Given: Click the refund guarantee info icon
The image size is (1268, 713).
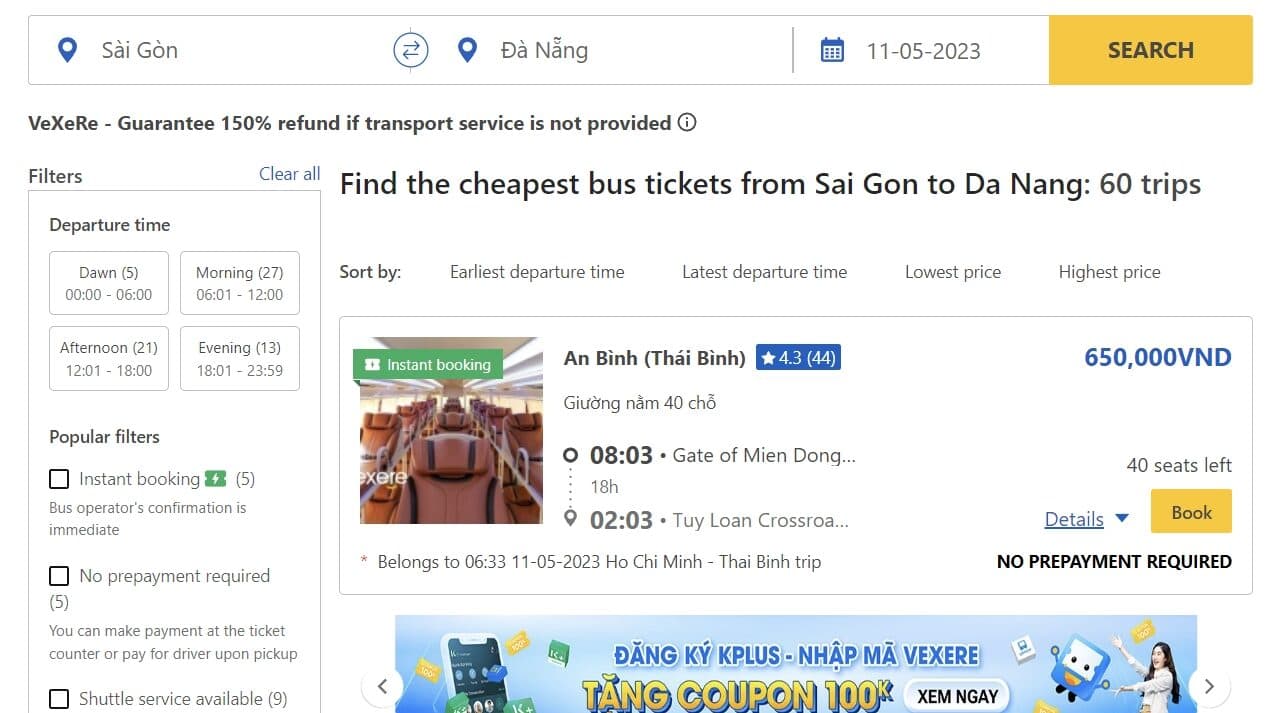Looking at the screenshot, I should click(687, 123).
